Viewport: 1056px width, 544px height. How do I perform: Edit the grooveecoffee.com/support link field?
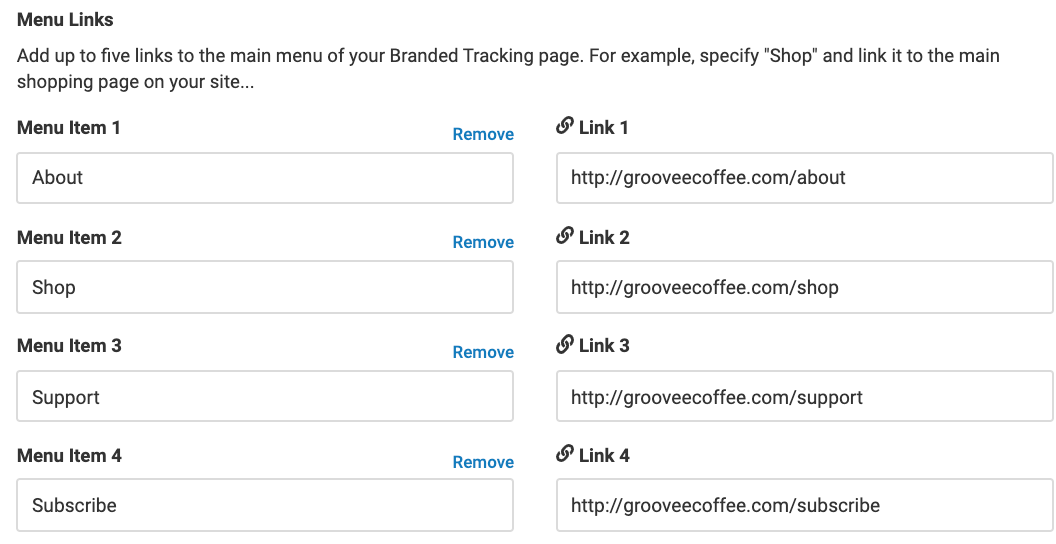(804, 397)
